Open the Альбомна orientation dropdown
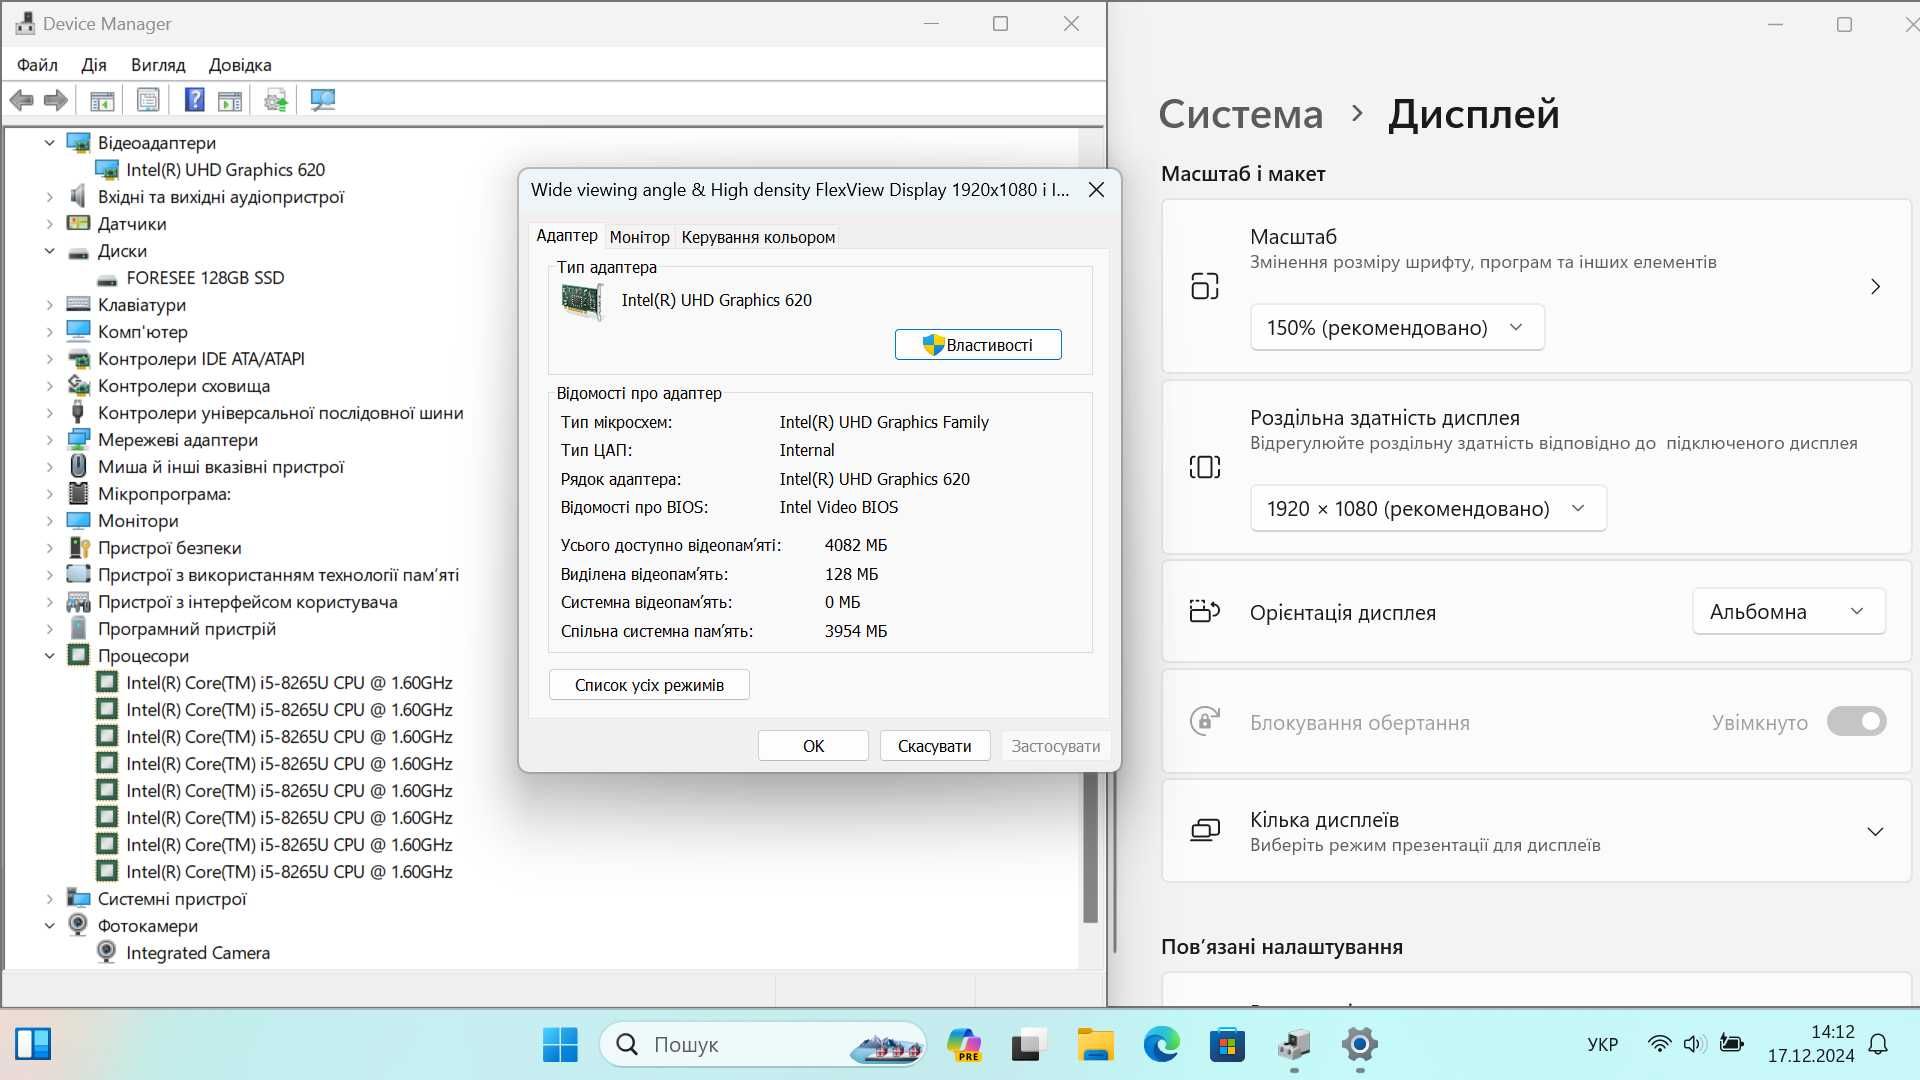The height and width of the screenshot is (1080, 1920). pyautogui.click(x=1788, y=612)
